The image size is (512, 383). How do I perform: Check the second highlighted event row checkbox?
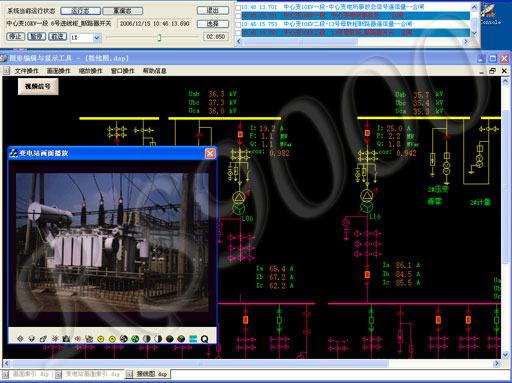(238, 16)
